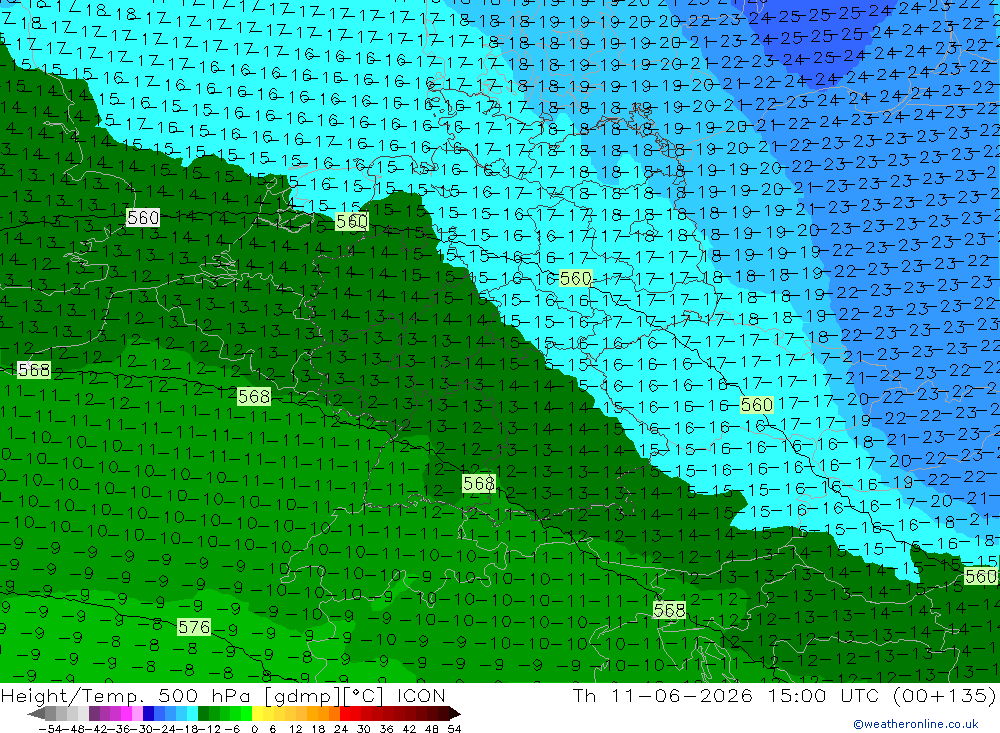Click the bright red legend swatch above 24
The width and height of the screenshot is (1000, 733).
[x=345, y=713]
